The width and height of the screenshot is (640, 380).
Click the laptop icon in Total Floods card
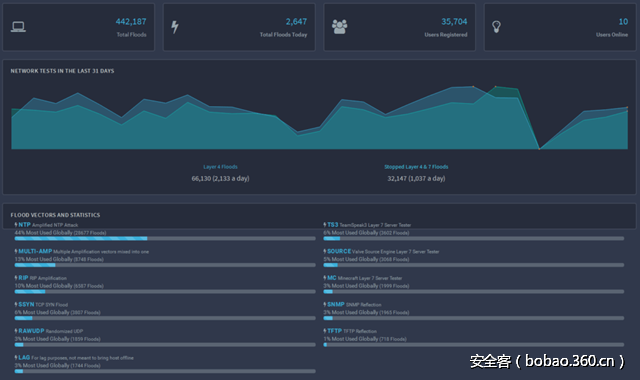click(18, 27)
